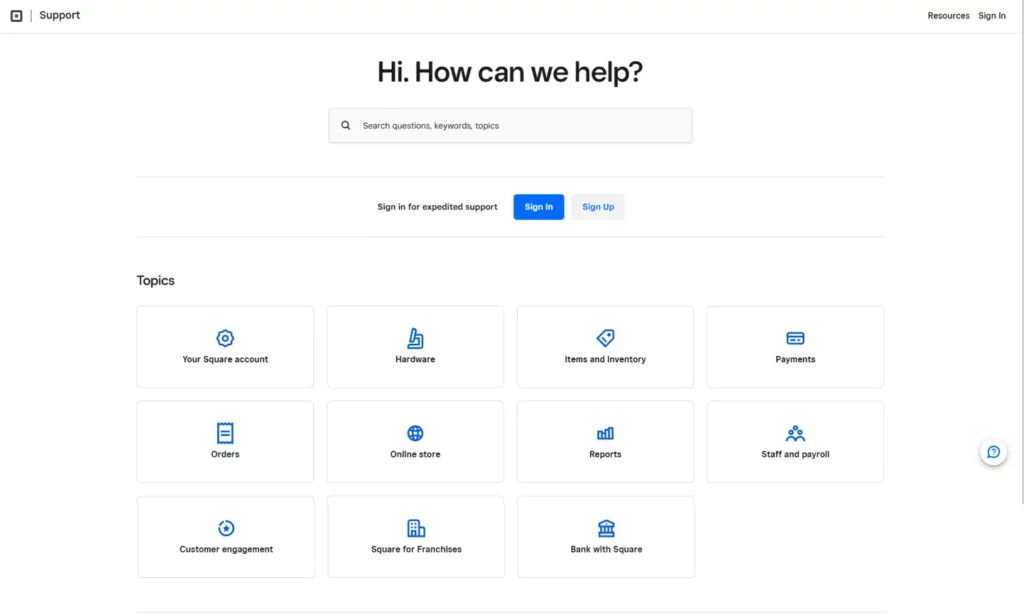1024x614 pixels.
Task: Open the Online store topic
Action: pyautogui.click(x=415, y=441)
